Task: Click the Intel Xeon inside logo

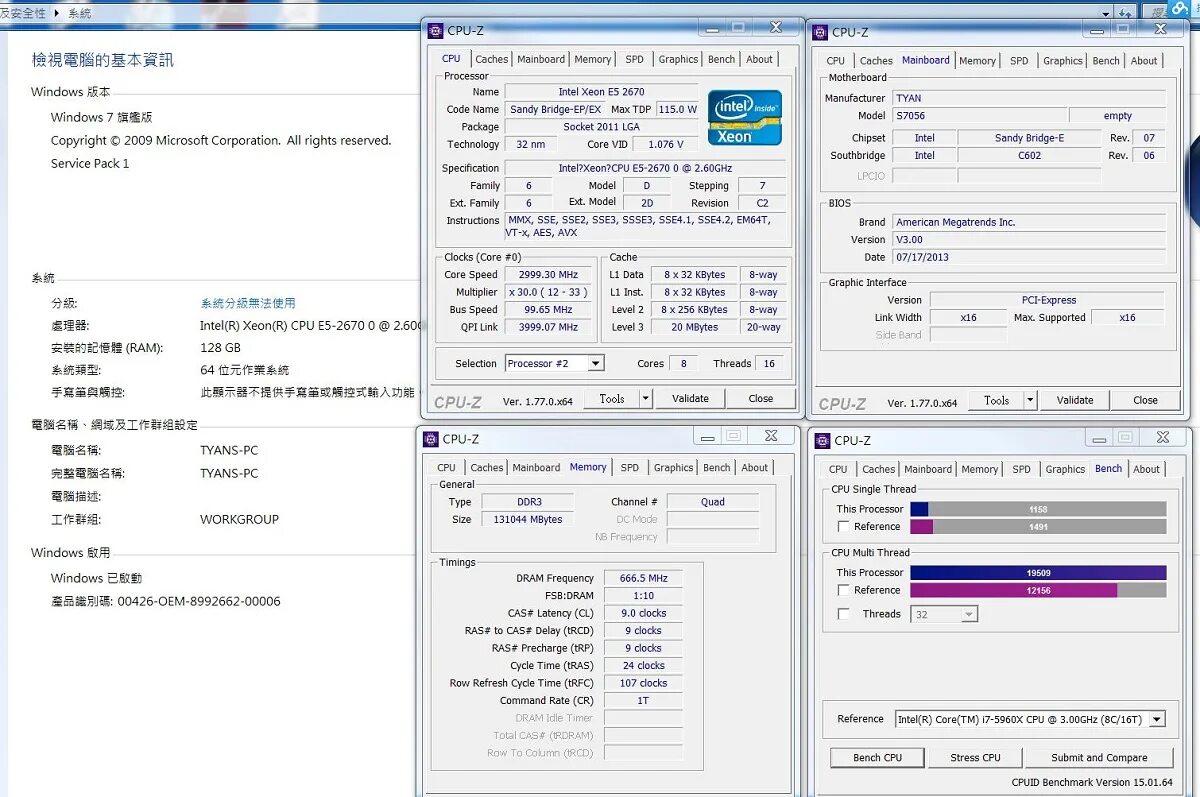Action: coord(745,118)
